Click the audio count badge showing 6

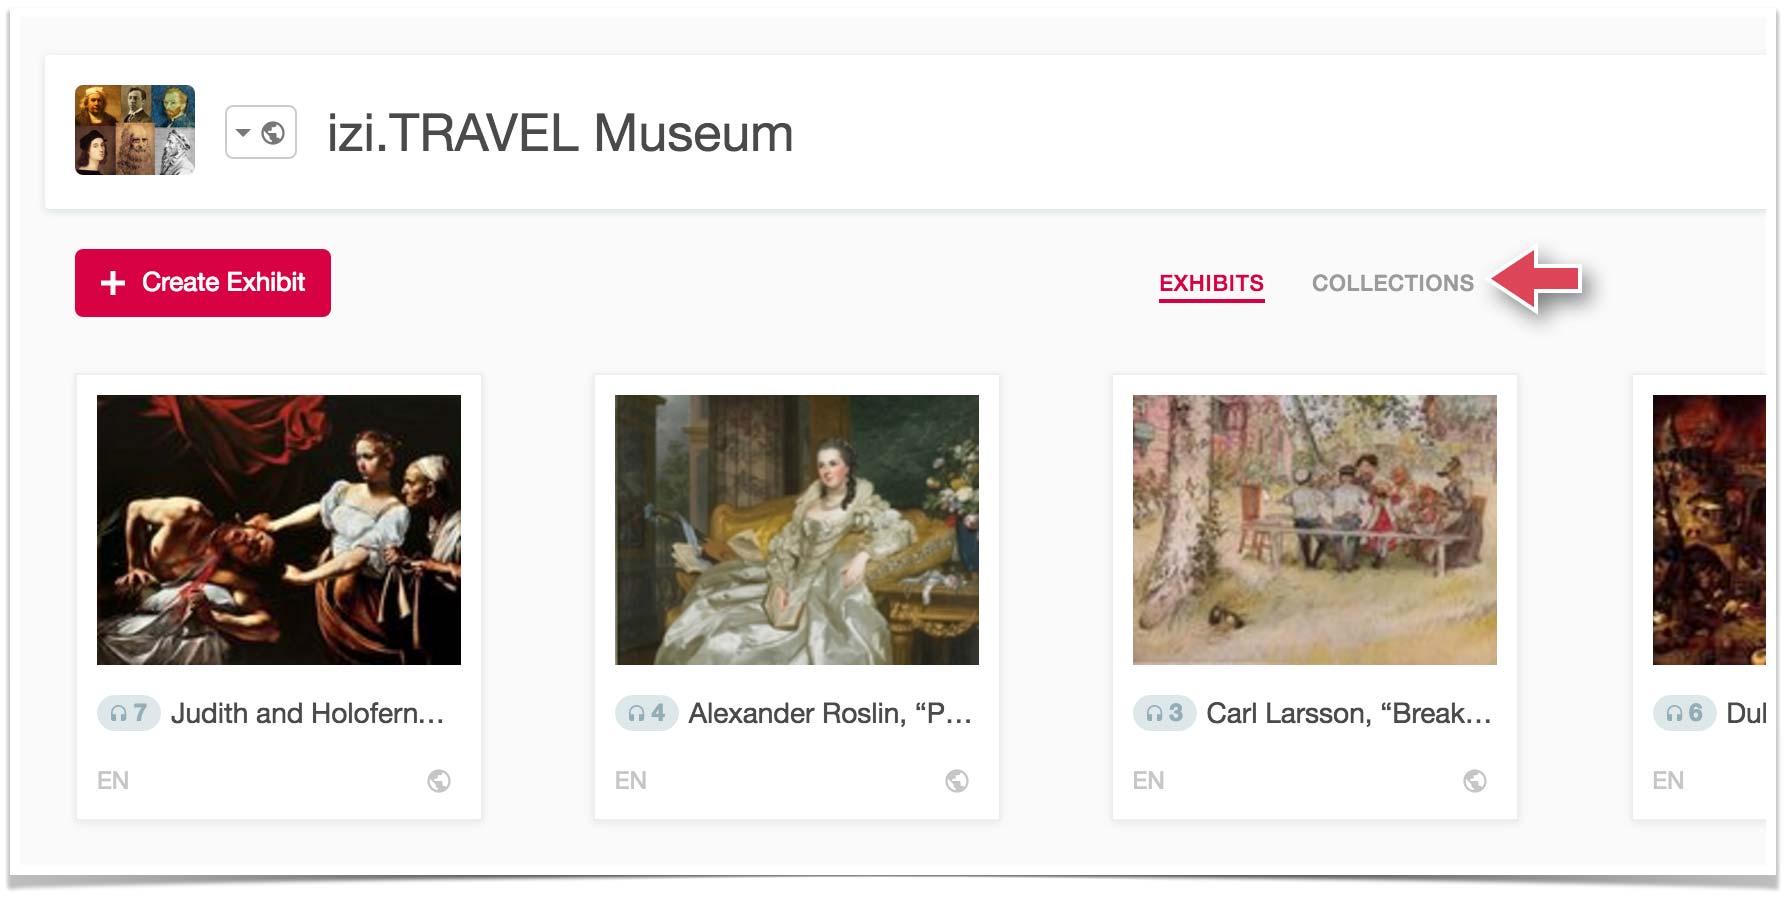pos(1684,713)
